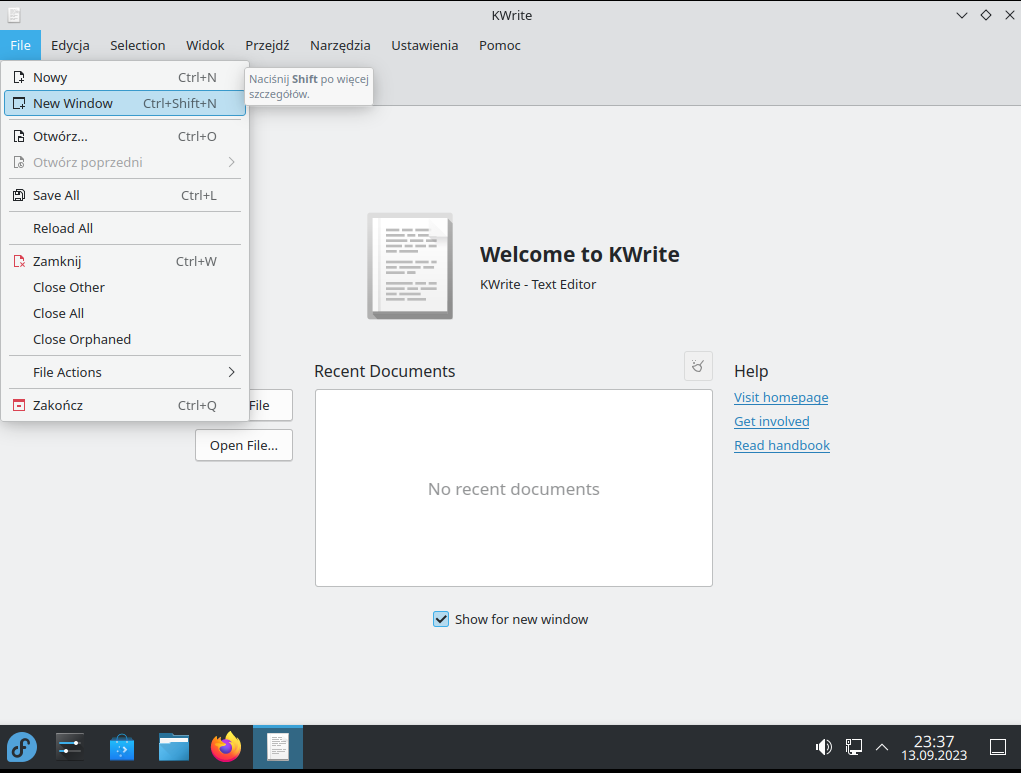Choose Close Other in File menu

pyautogui.click(x=125, y=287)
